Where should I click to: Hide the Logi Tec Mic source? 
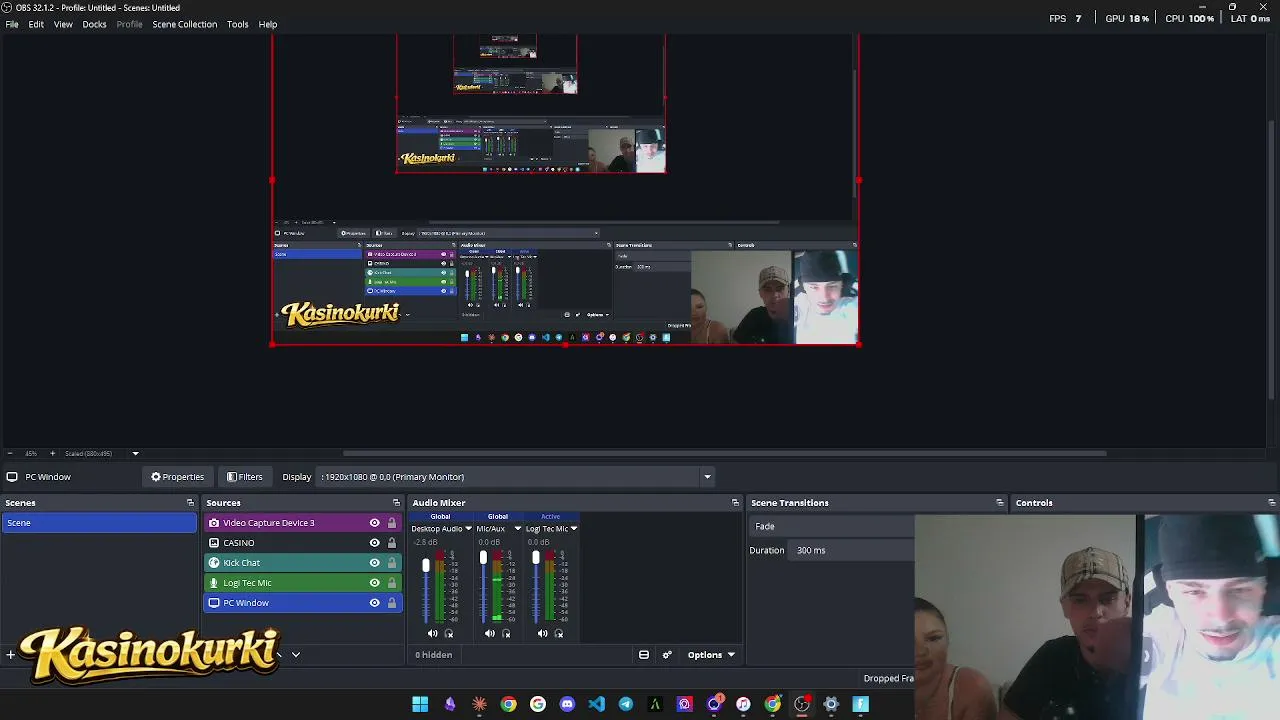click(x=375, y=583)
